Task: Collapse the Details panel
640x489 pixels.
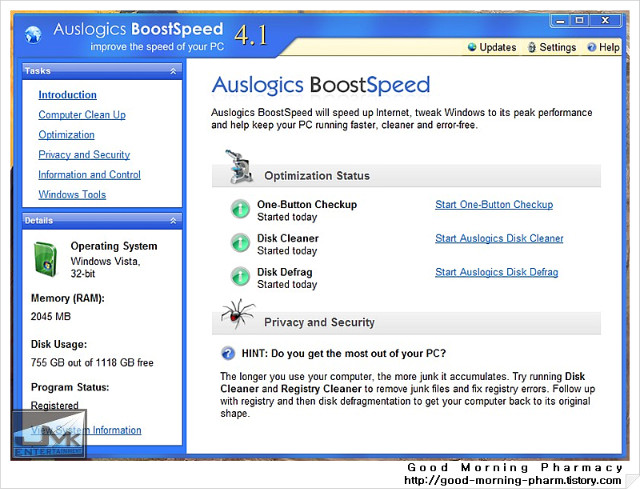Action: tap(173, 220)
